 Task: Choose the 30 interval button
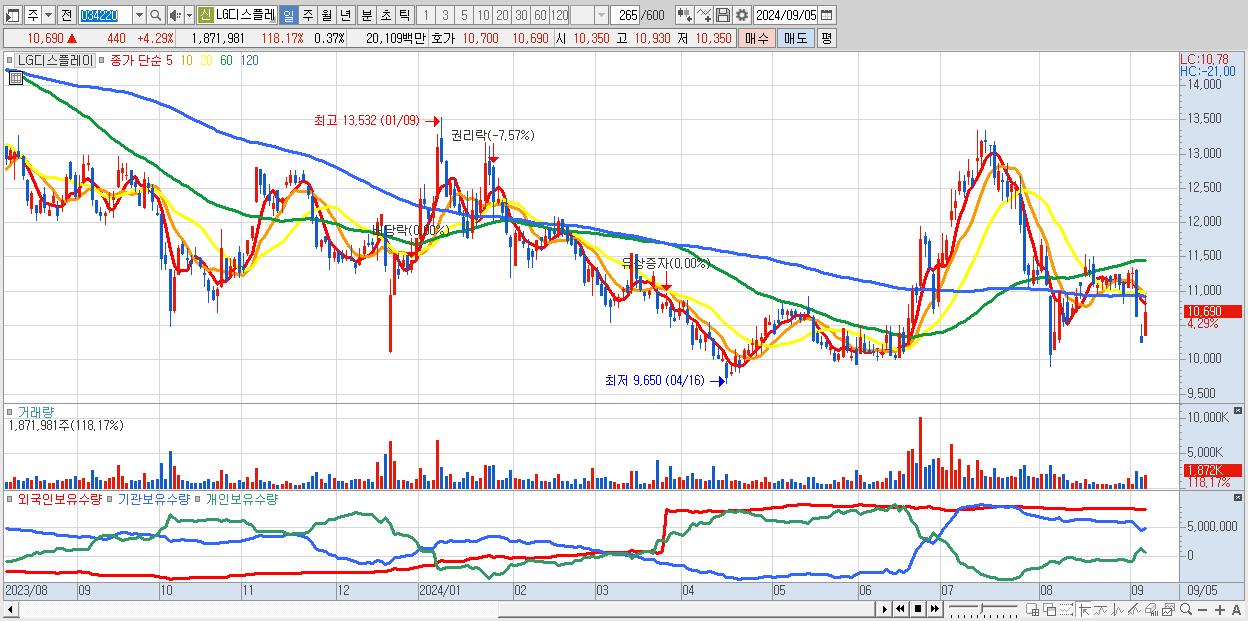pos(521,15)
